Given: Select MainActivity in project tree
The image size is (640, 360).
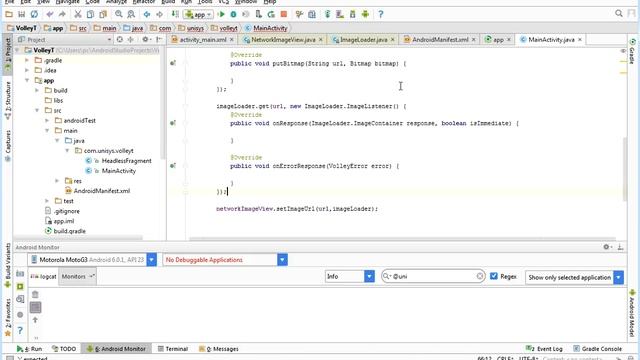Looking at the screenshot, I should click(x=118, y=171).
